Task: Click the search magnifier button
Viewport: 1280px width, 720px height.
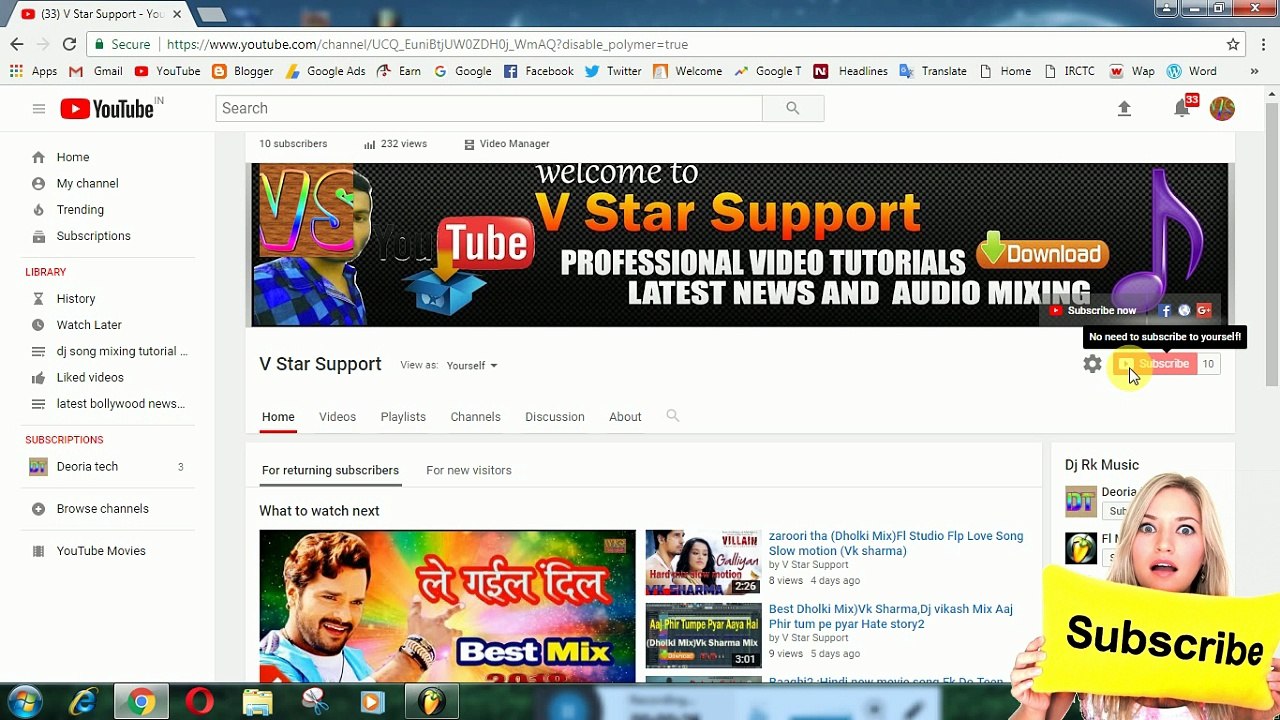Action: tap(793, 108)
